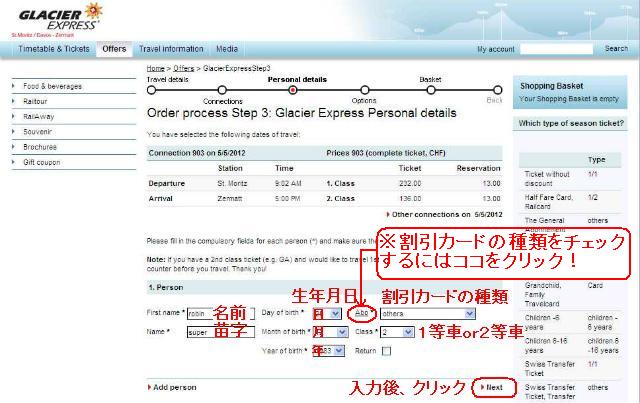640x403 pixels.
Task: Click the Travel details step circle
Action: 151,90
